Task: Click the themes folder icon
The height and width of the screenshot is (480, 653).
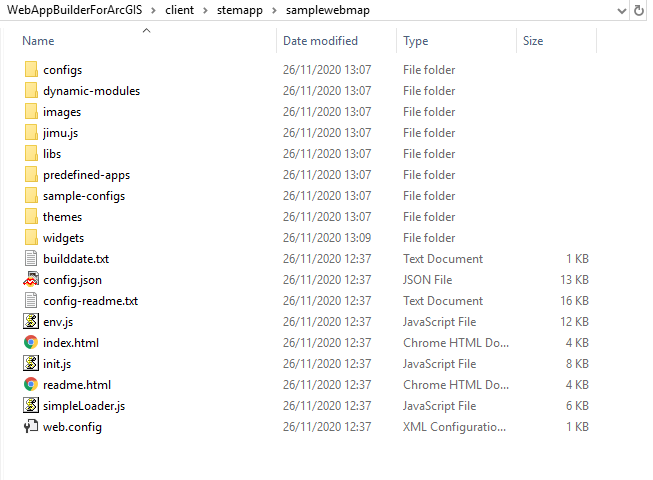Action: pos(31,216)
